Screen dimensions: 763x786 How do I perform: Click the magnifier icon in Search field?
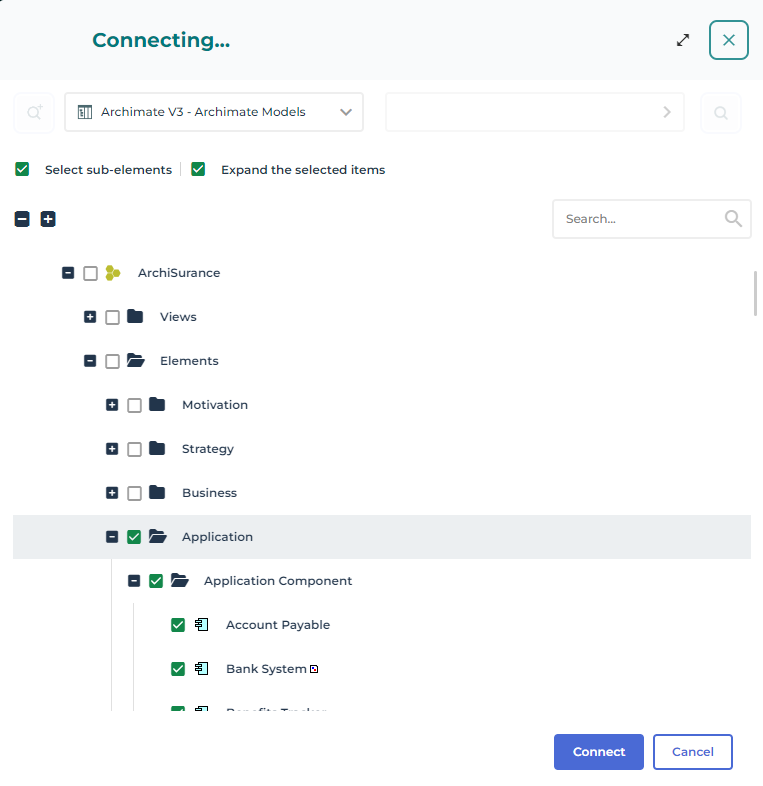coord(733,219)
